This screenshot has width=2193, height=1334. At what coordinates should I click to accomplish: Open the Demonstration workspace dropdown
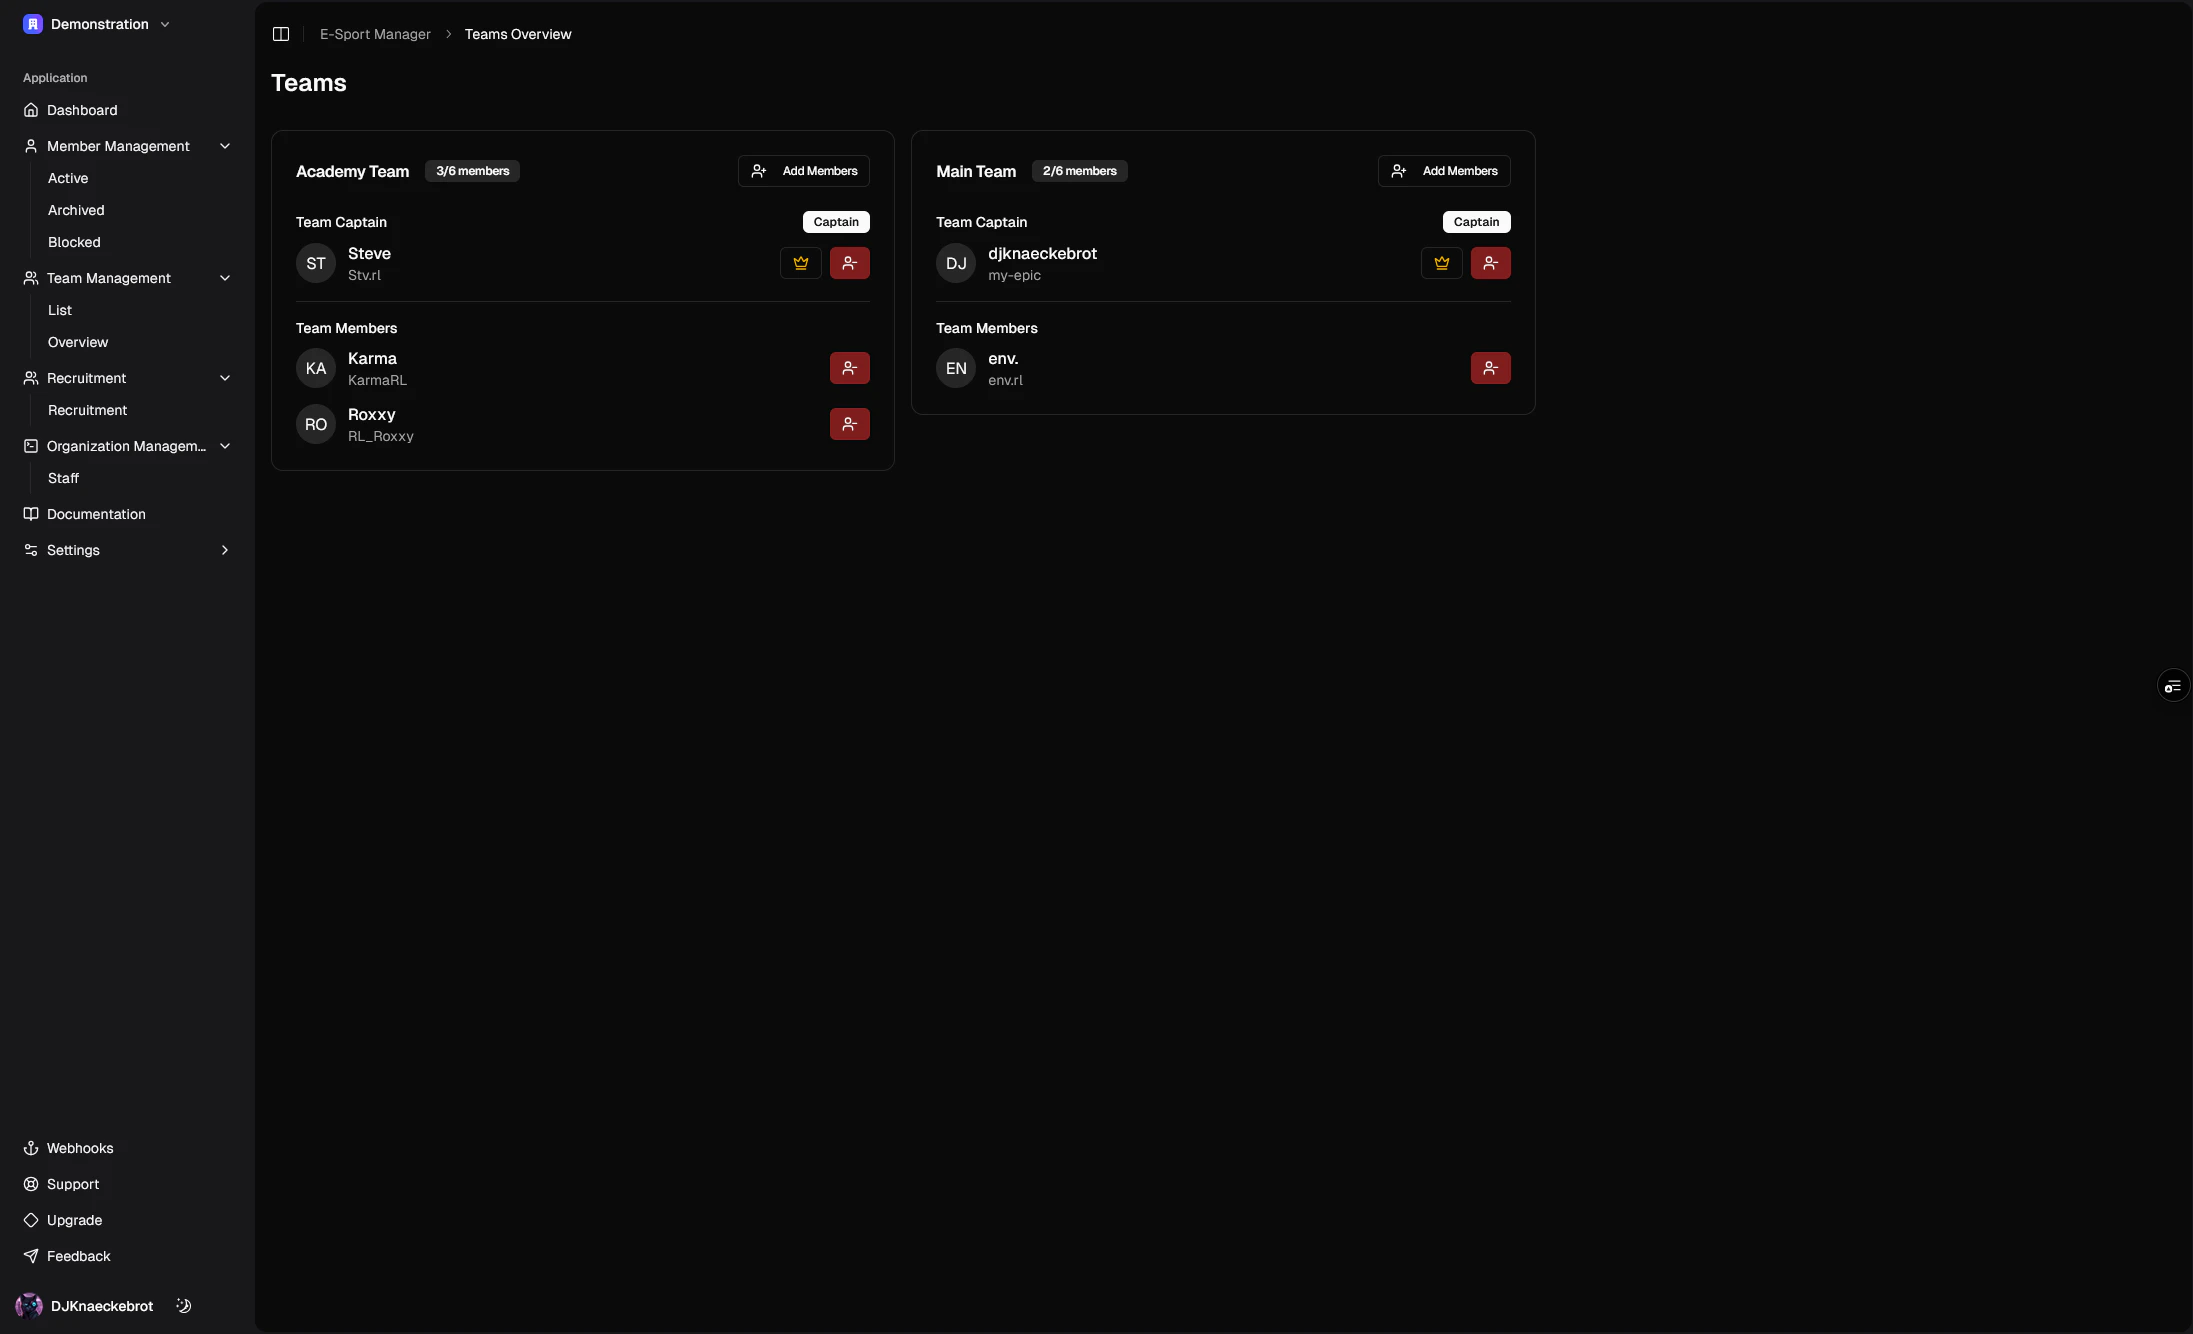[97, 24]
